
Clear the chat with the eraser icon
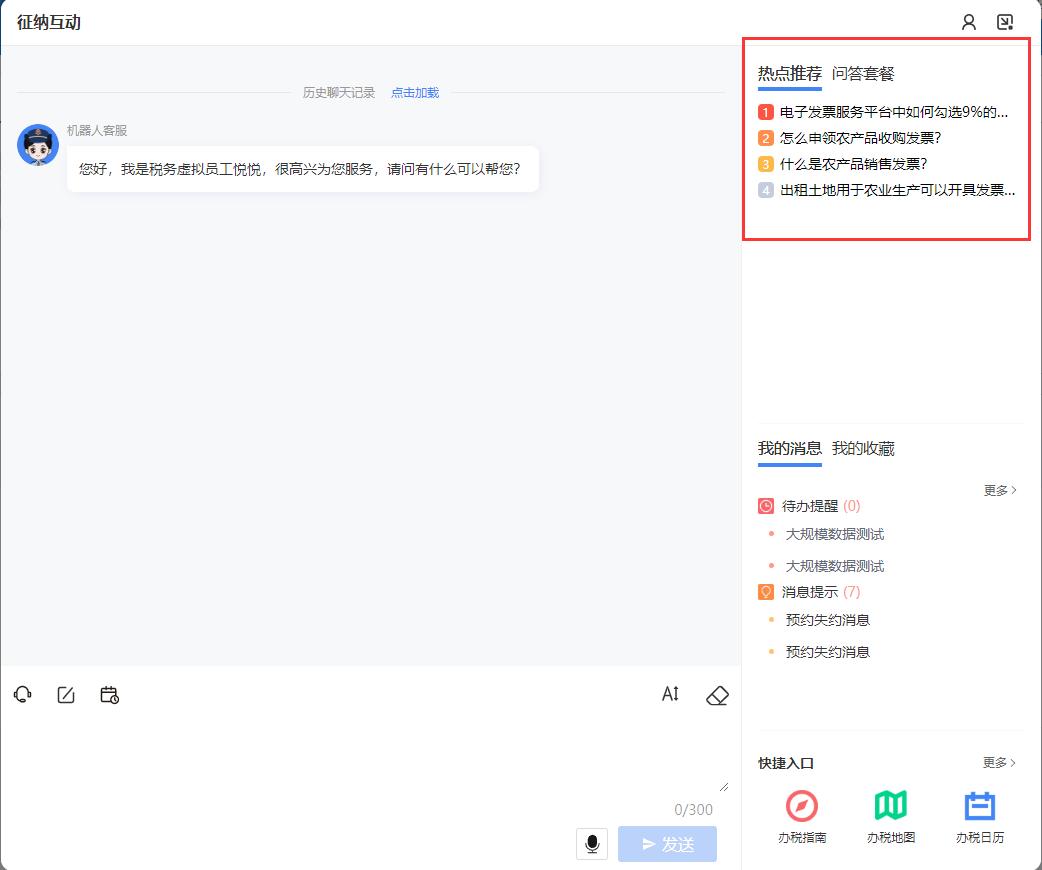pyautogui.click(x=716, y=694)
